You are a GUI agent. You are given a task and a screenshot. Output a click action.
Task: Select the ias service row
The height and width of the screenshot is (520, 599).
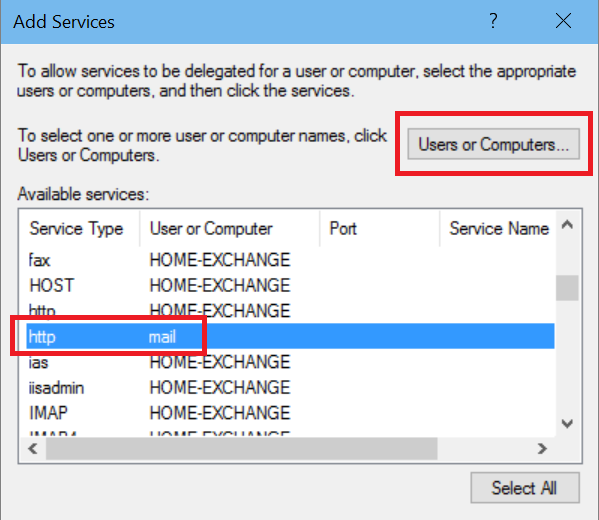290,362
